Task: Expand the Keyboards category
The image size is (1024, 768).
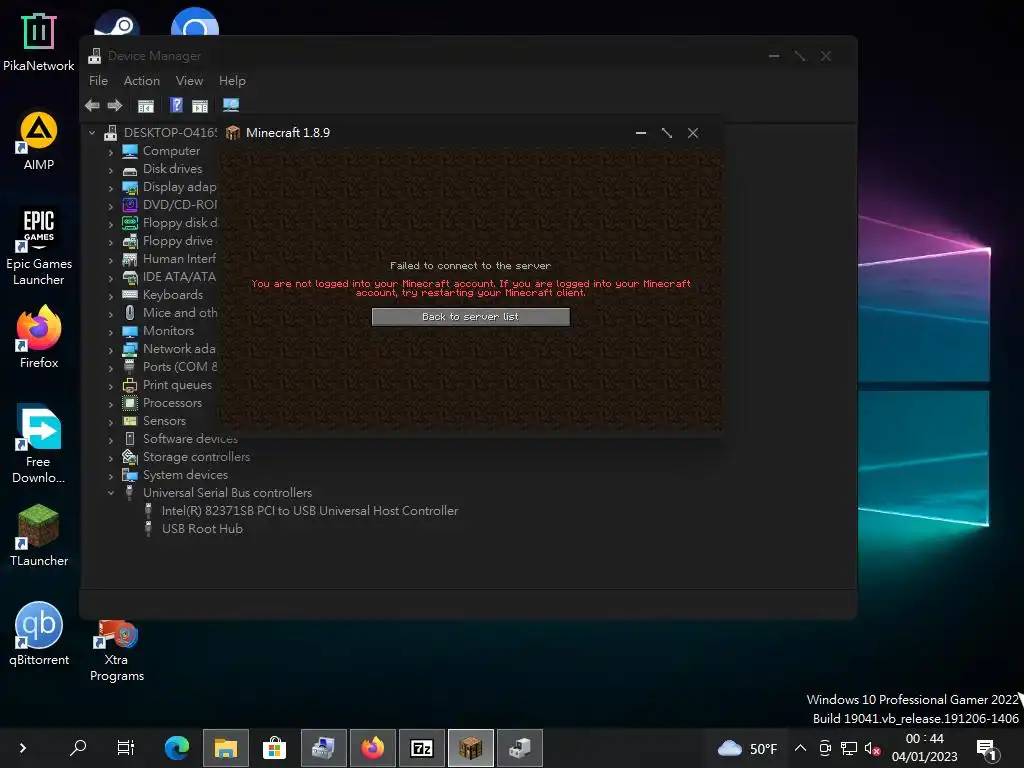Action: 110,296
